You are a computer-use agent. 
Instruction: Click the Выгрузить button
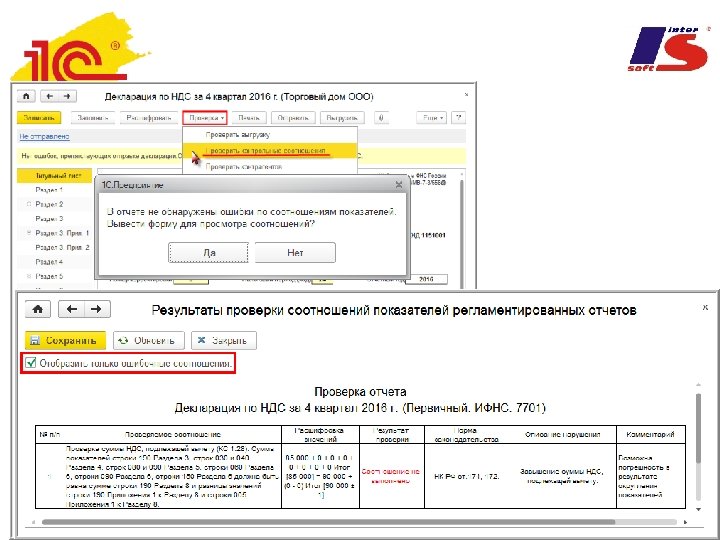pos(342,118)
